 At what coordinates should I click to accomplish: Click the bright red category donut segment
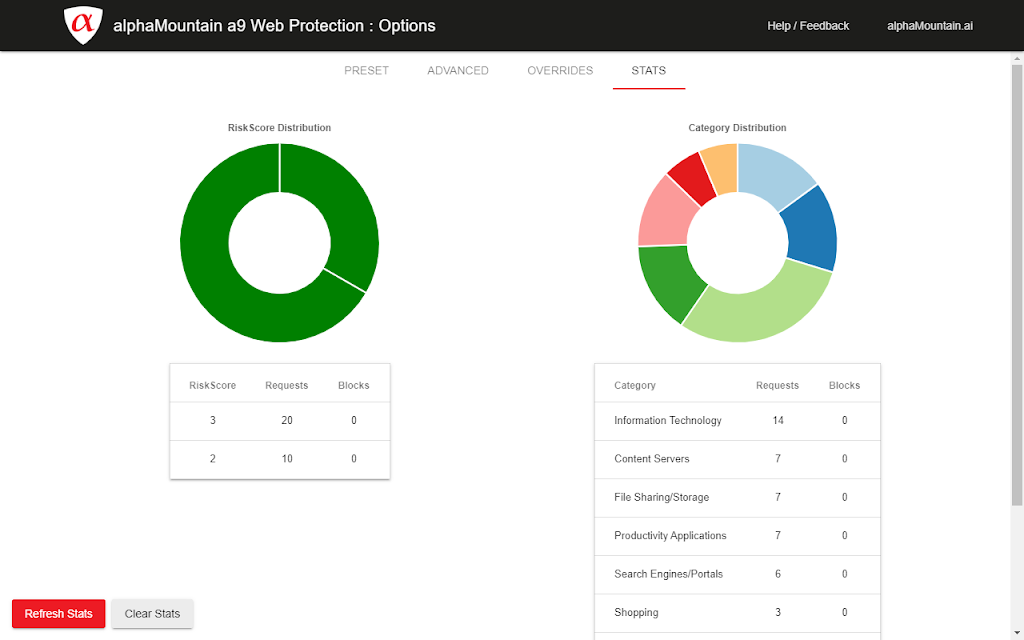coord(692,178)
